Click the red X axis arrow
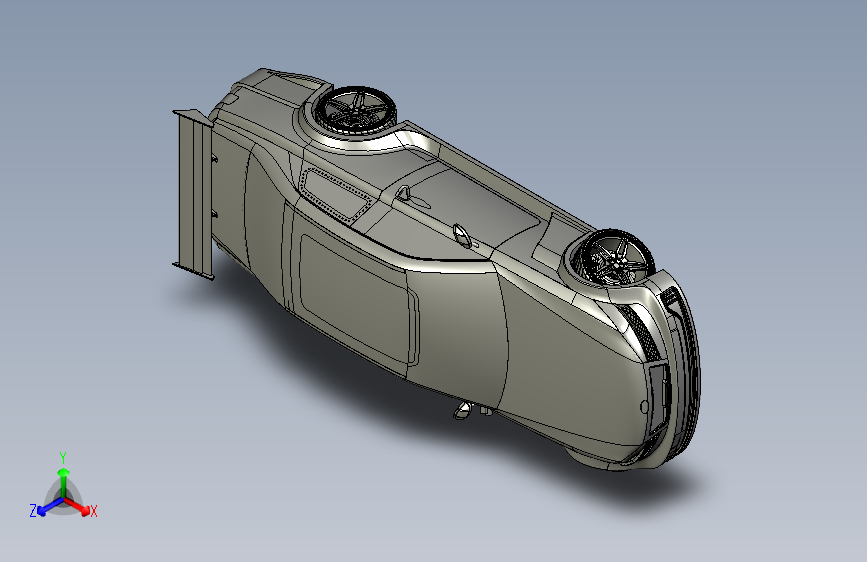Viewport: 867px width, 562px height. pos(77,506)
